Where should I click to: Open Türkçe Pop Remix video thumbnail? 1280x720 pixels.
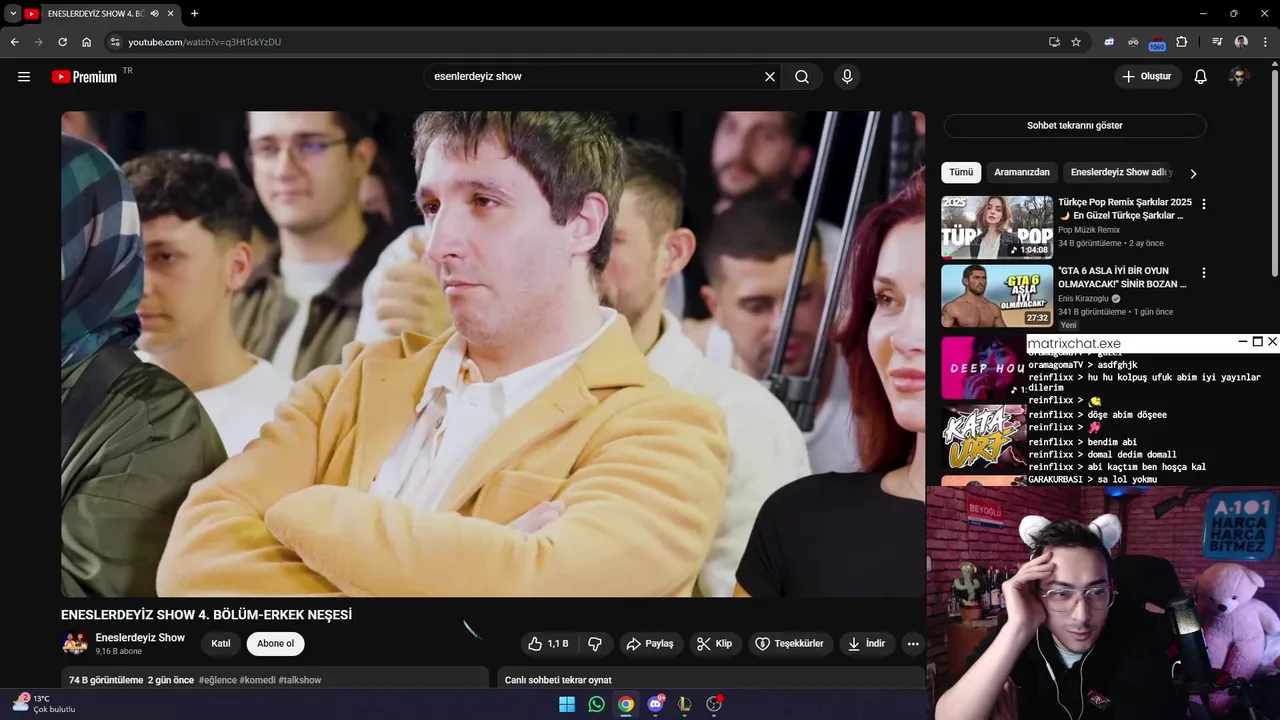[x=997, y=227]
